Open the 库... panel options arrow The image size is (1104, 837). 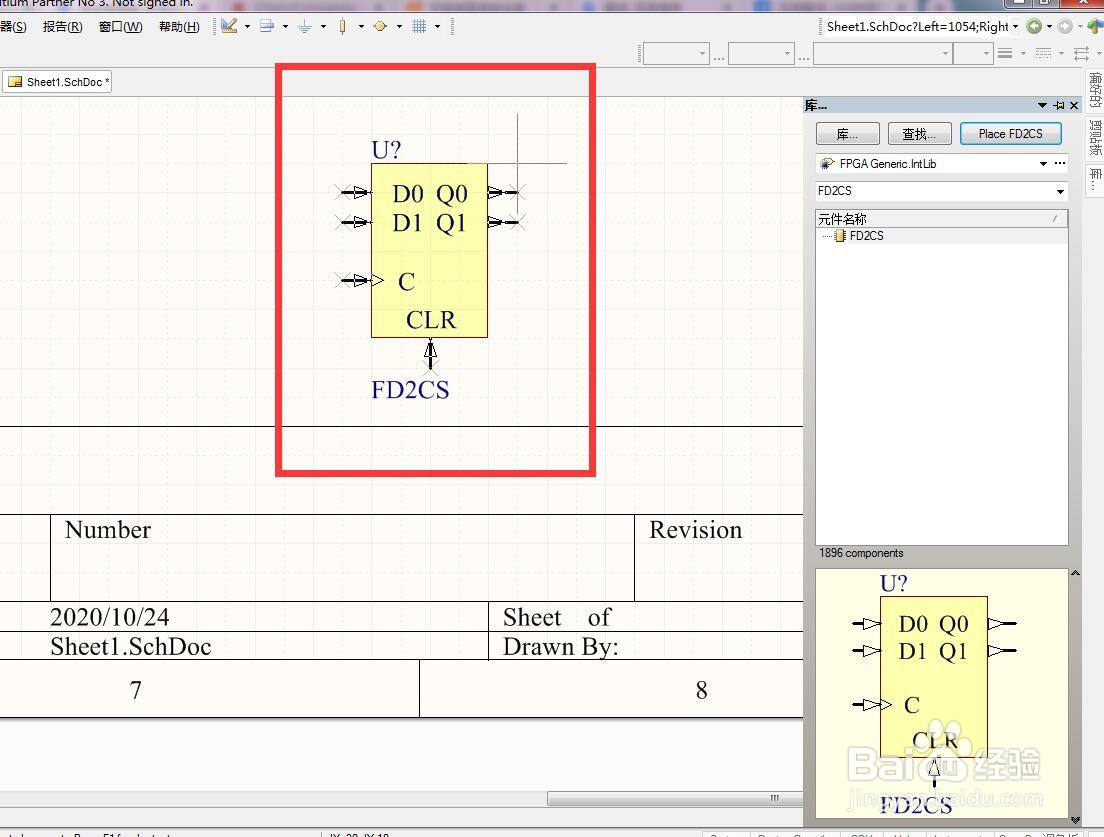click(1042, 106)
